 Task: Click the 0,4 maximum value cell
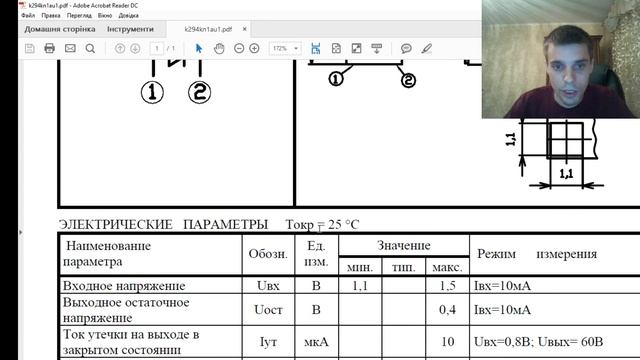pyautogui.click(x=447, y=310)
